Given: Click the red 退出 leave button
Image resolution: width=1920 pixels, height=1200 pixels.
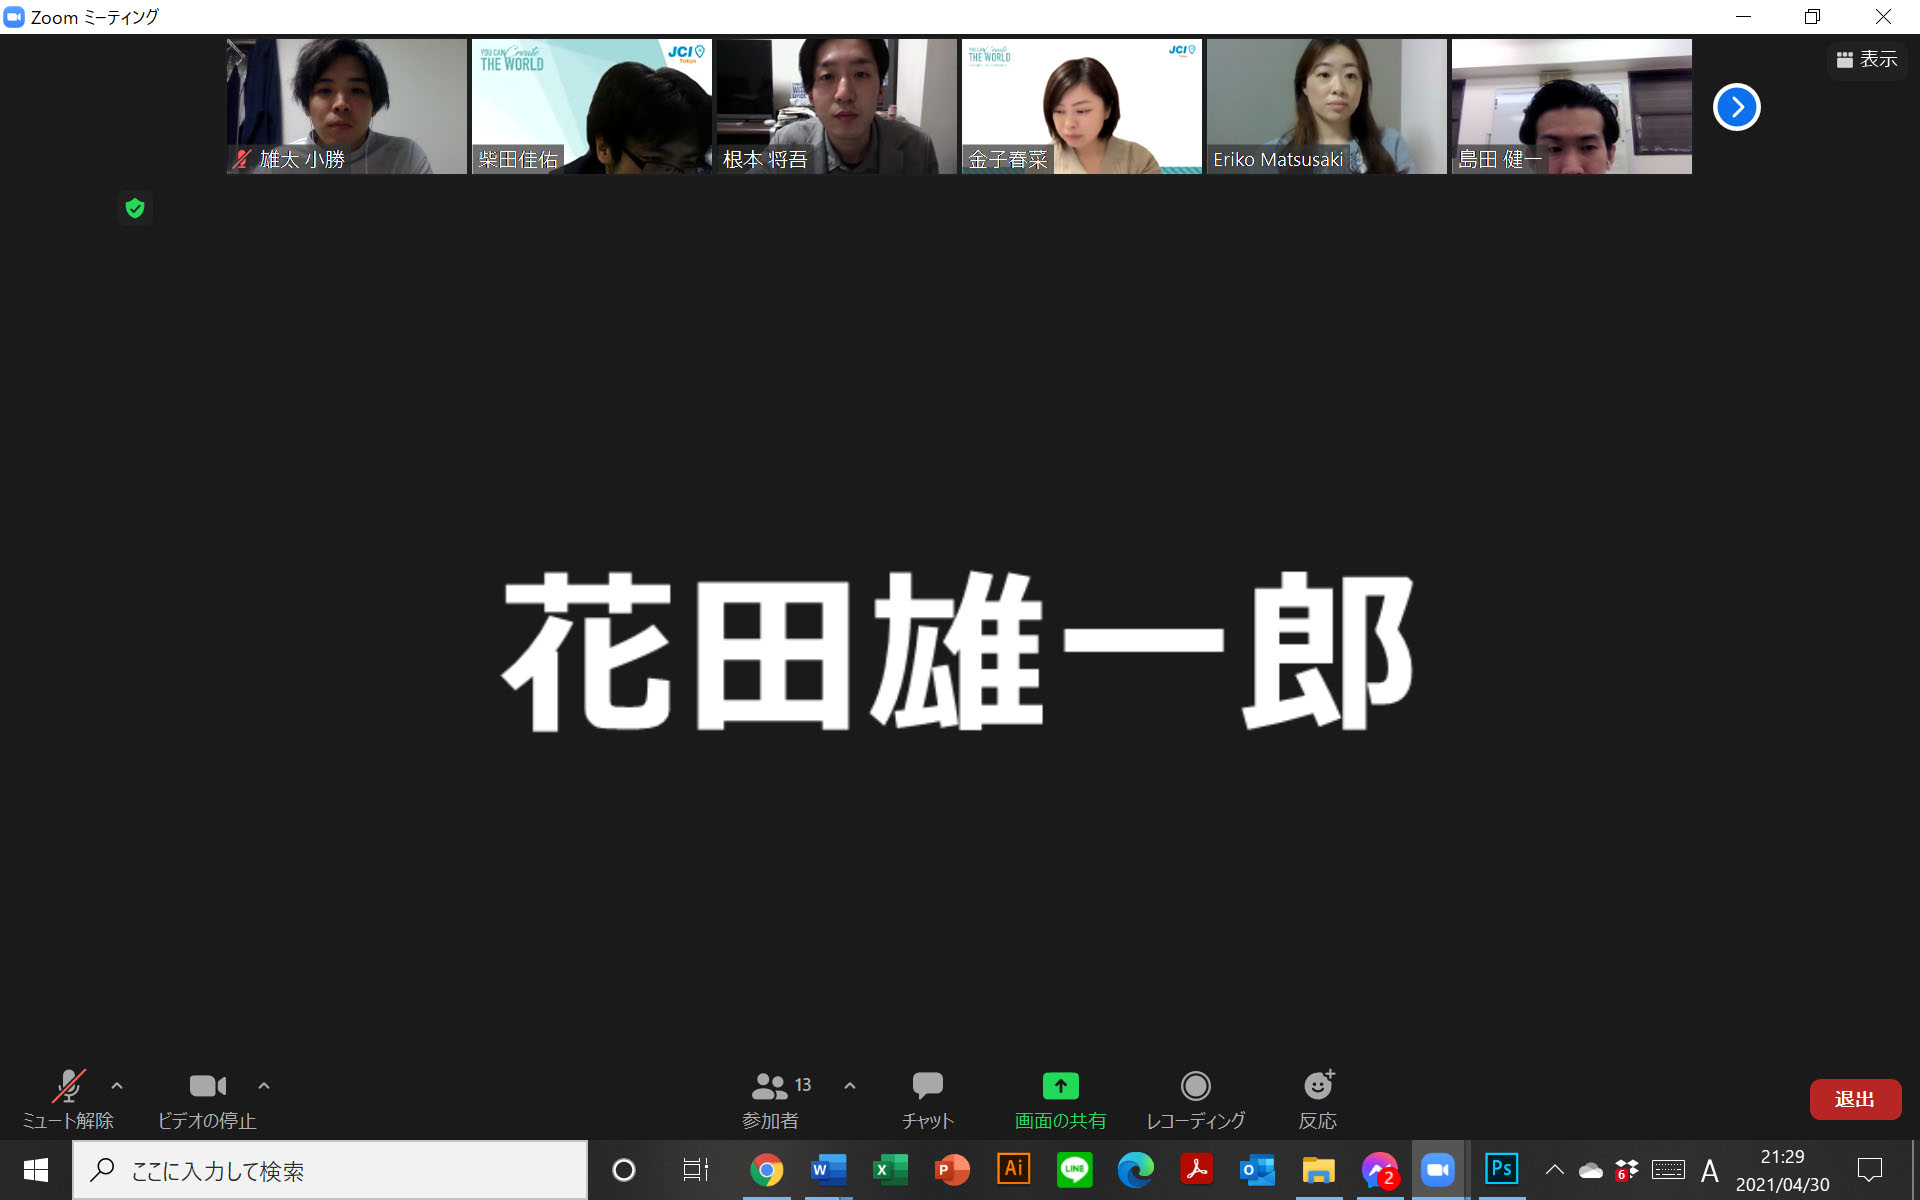Looking at the screenshot, I should point(1854,1099).
